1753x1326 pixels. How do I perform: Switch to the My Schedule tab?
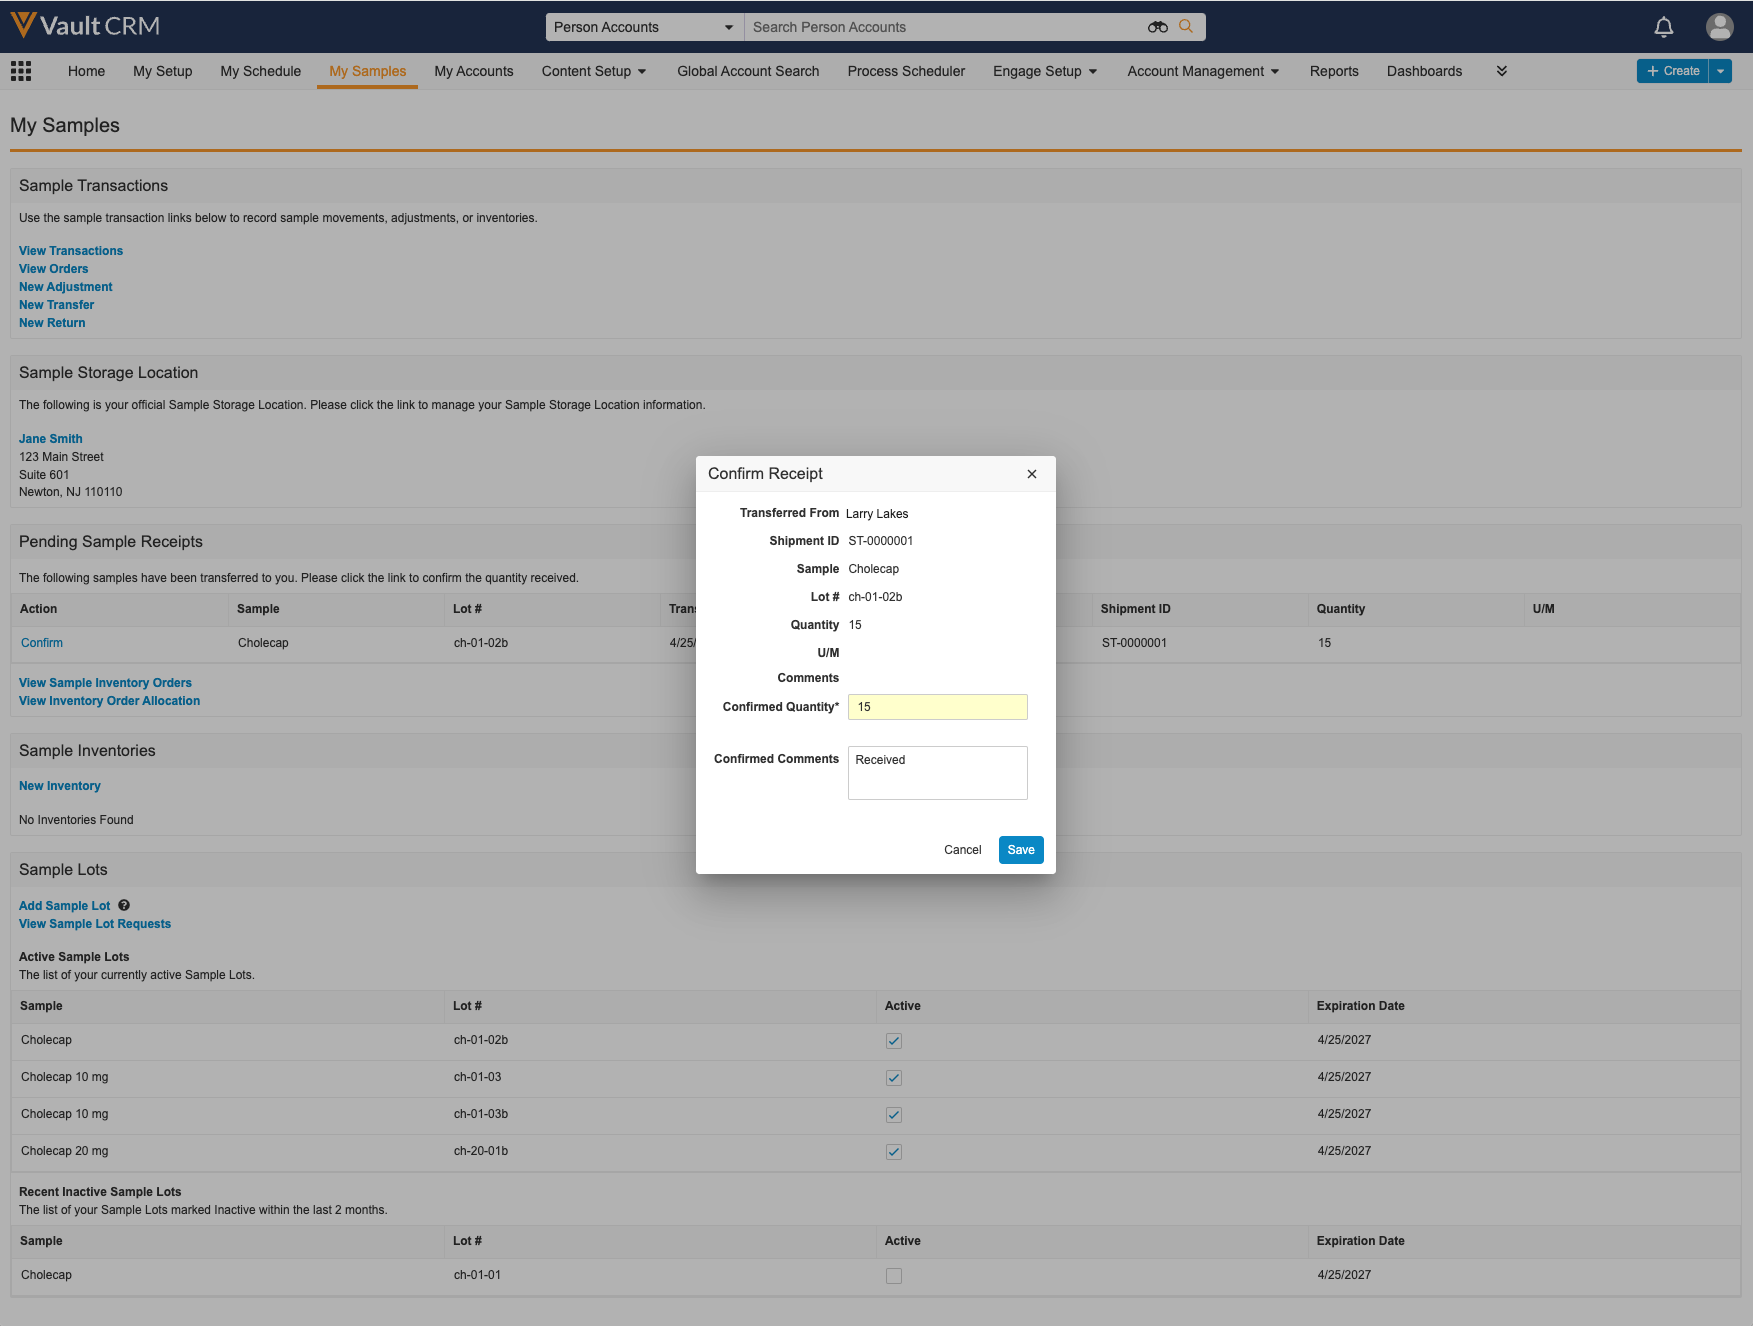coord(260,71)
